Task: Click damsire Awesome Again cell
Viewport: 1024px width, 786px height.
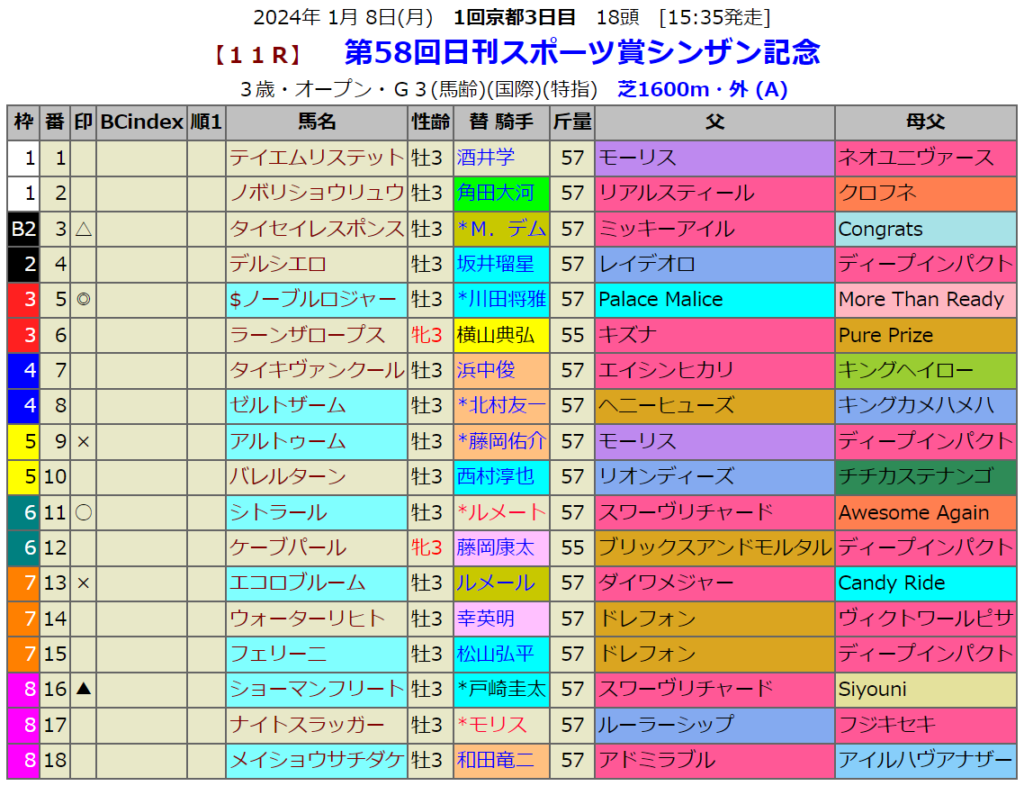Action: click(x=913, y=512)
